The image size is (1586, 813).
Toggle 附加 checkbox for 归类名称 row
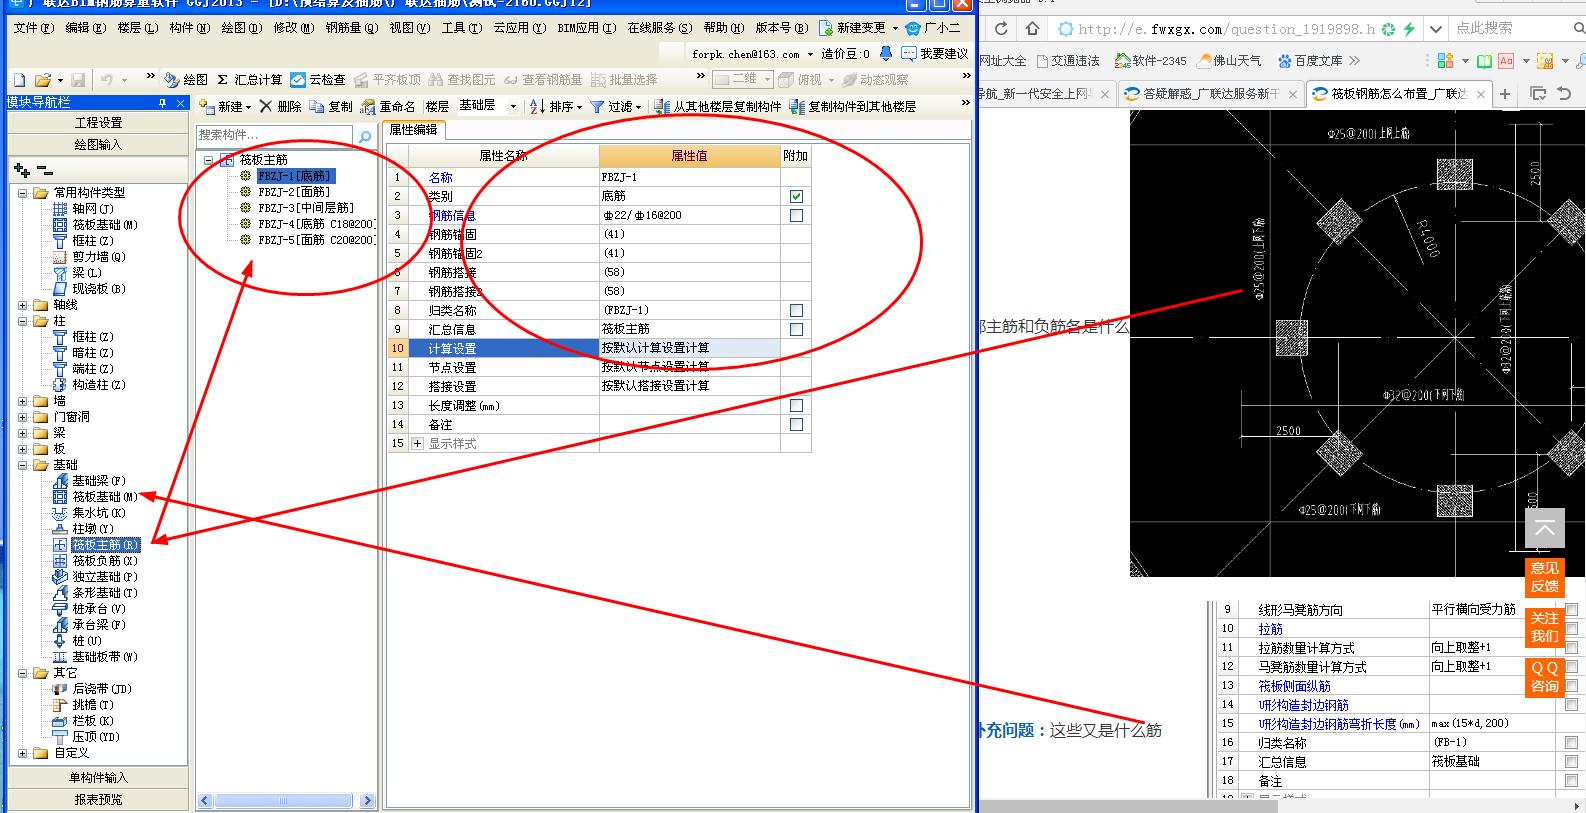click(x=796, y=310)
